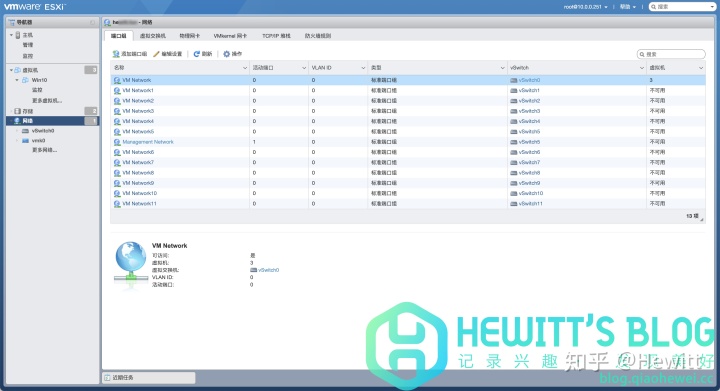Screen dimensions: 720x391
Task: Switch to the TCP/IP stacks tab
Action: [276, 36]
